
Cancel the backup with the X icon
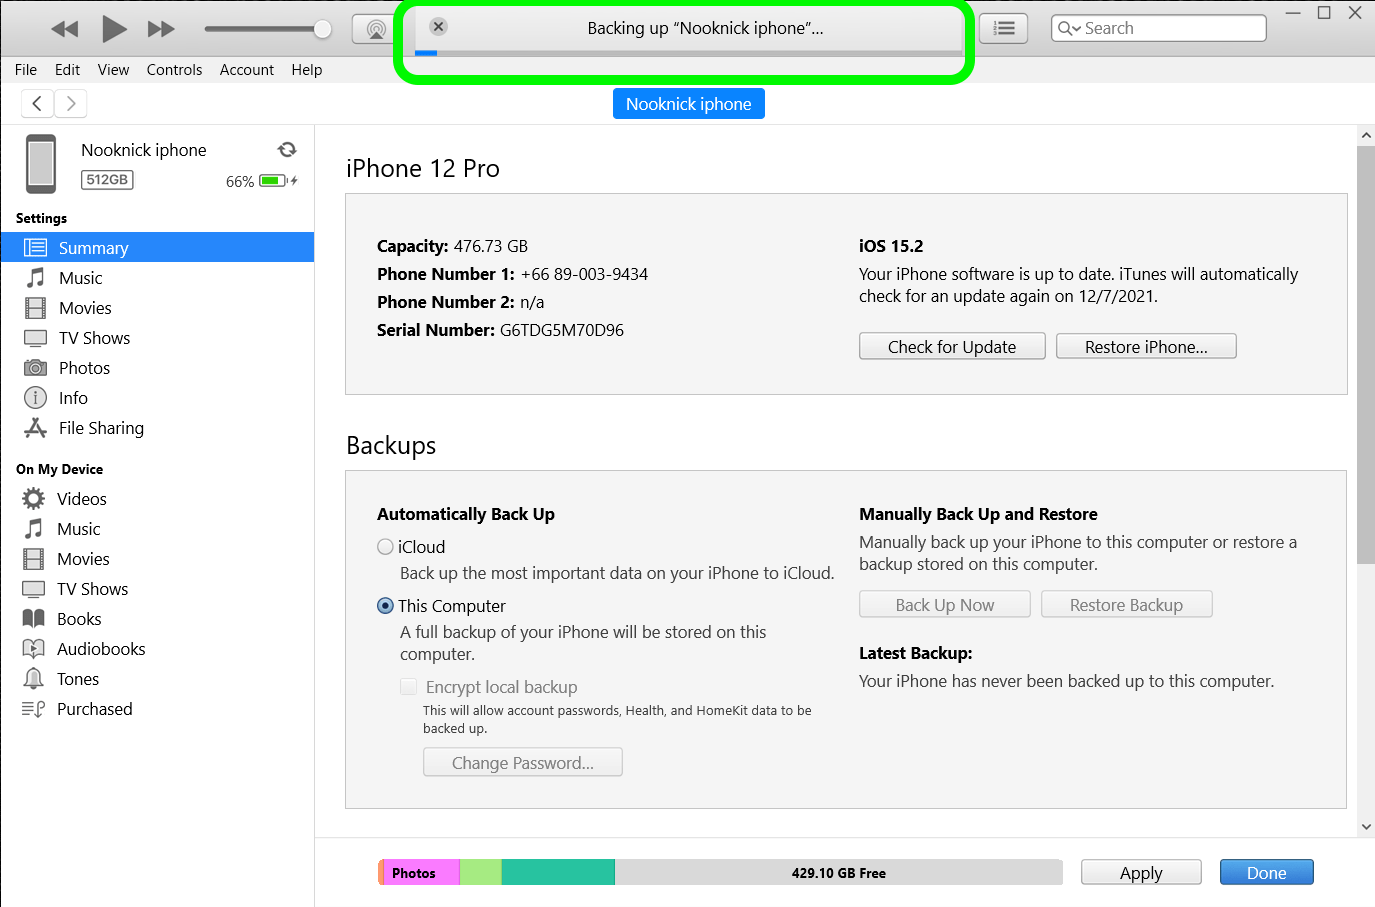438,27
